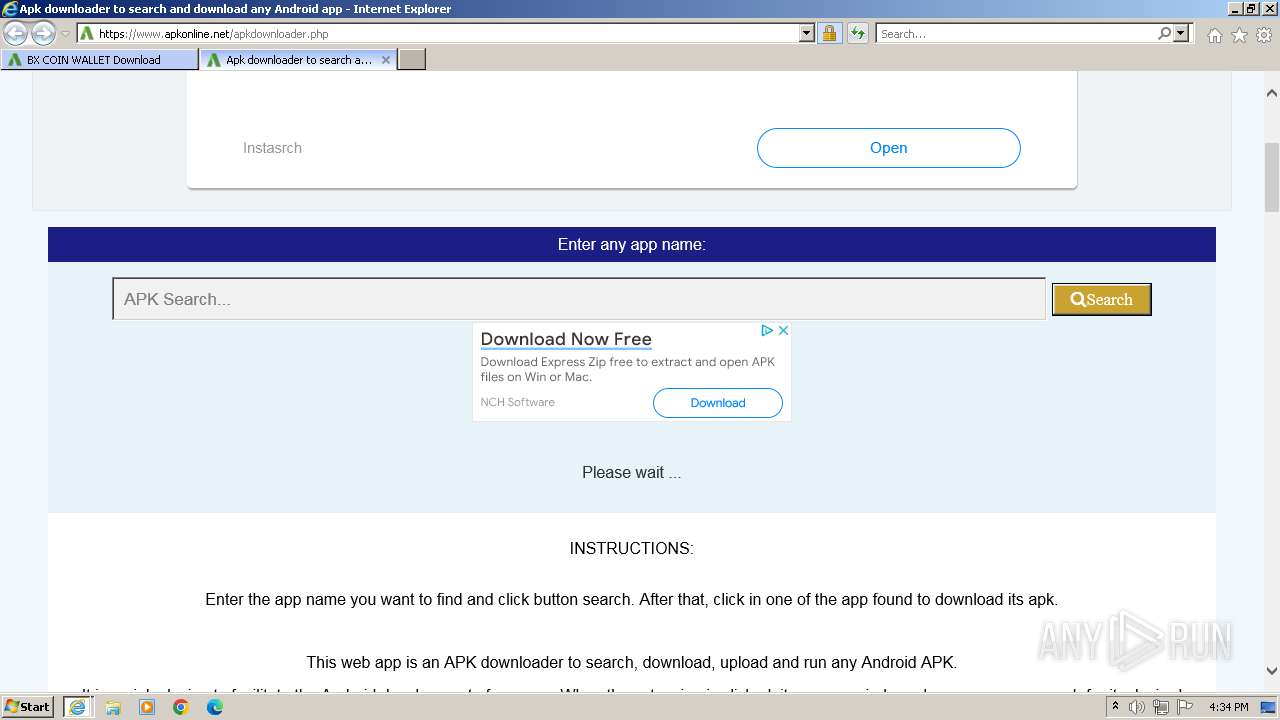Open File Explorer folder icon in taskbar
Image resolution: width=1280 pixels, height=720 pixels.
(113, 707)
